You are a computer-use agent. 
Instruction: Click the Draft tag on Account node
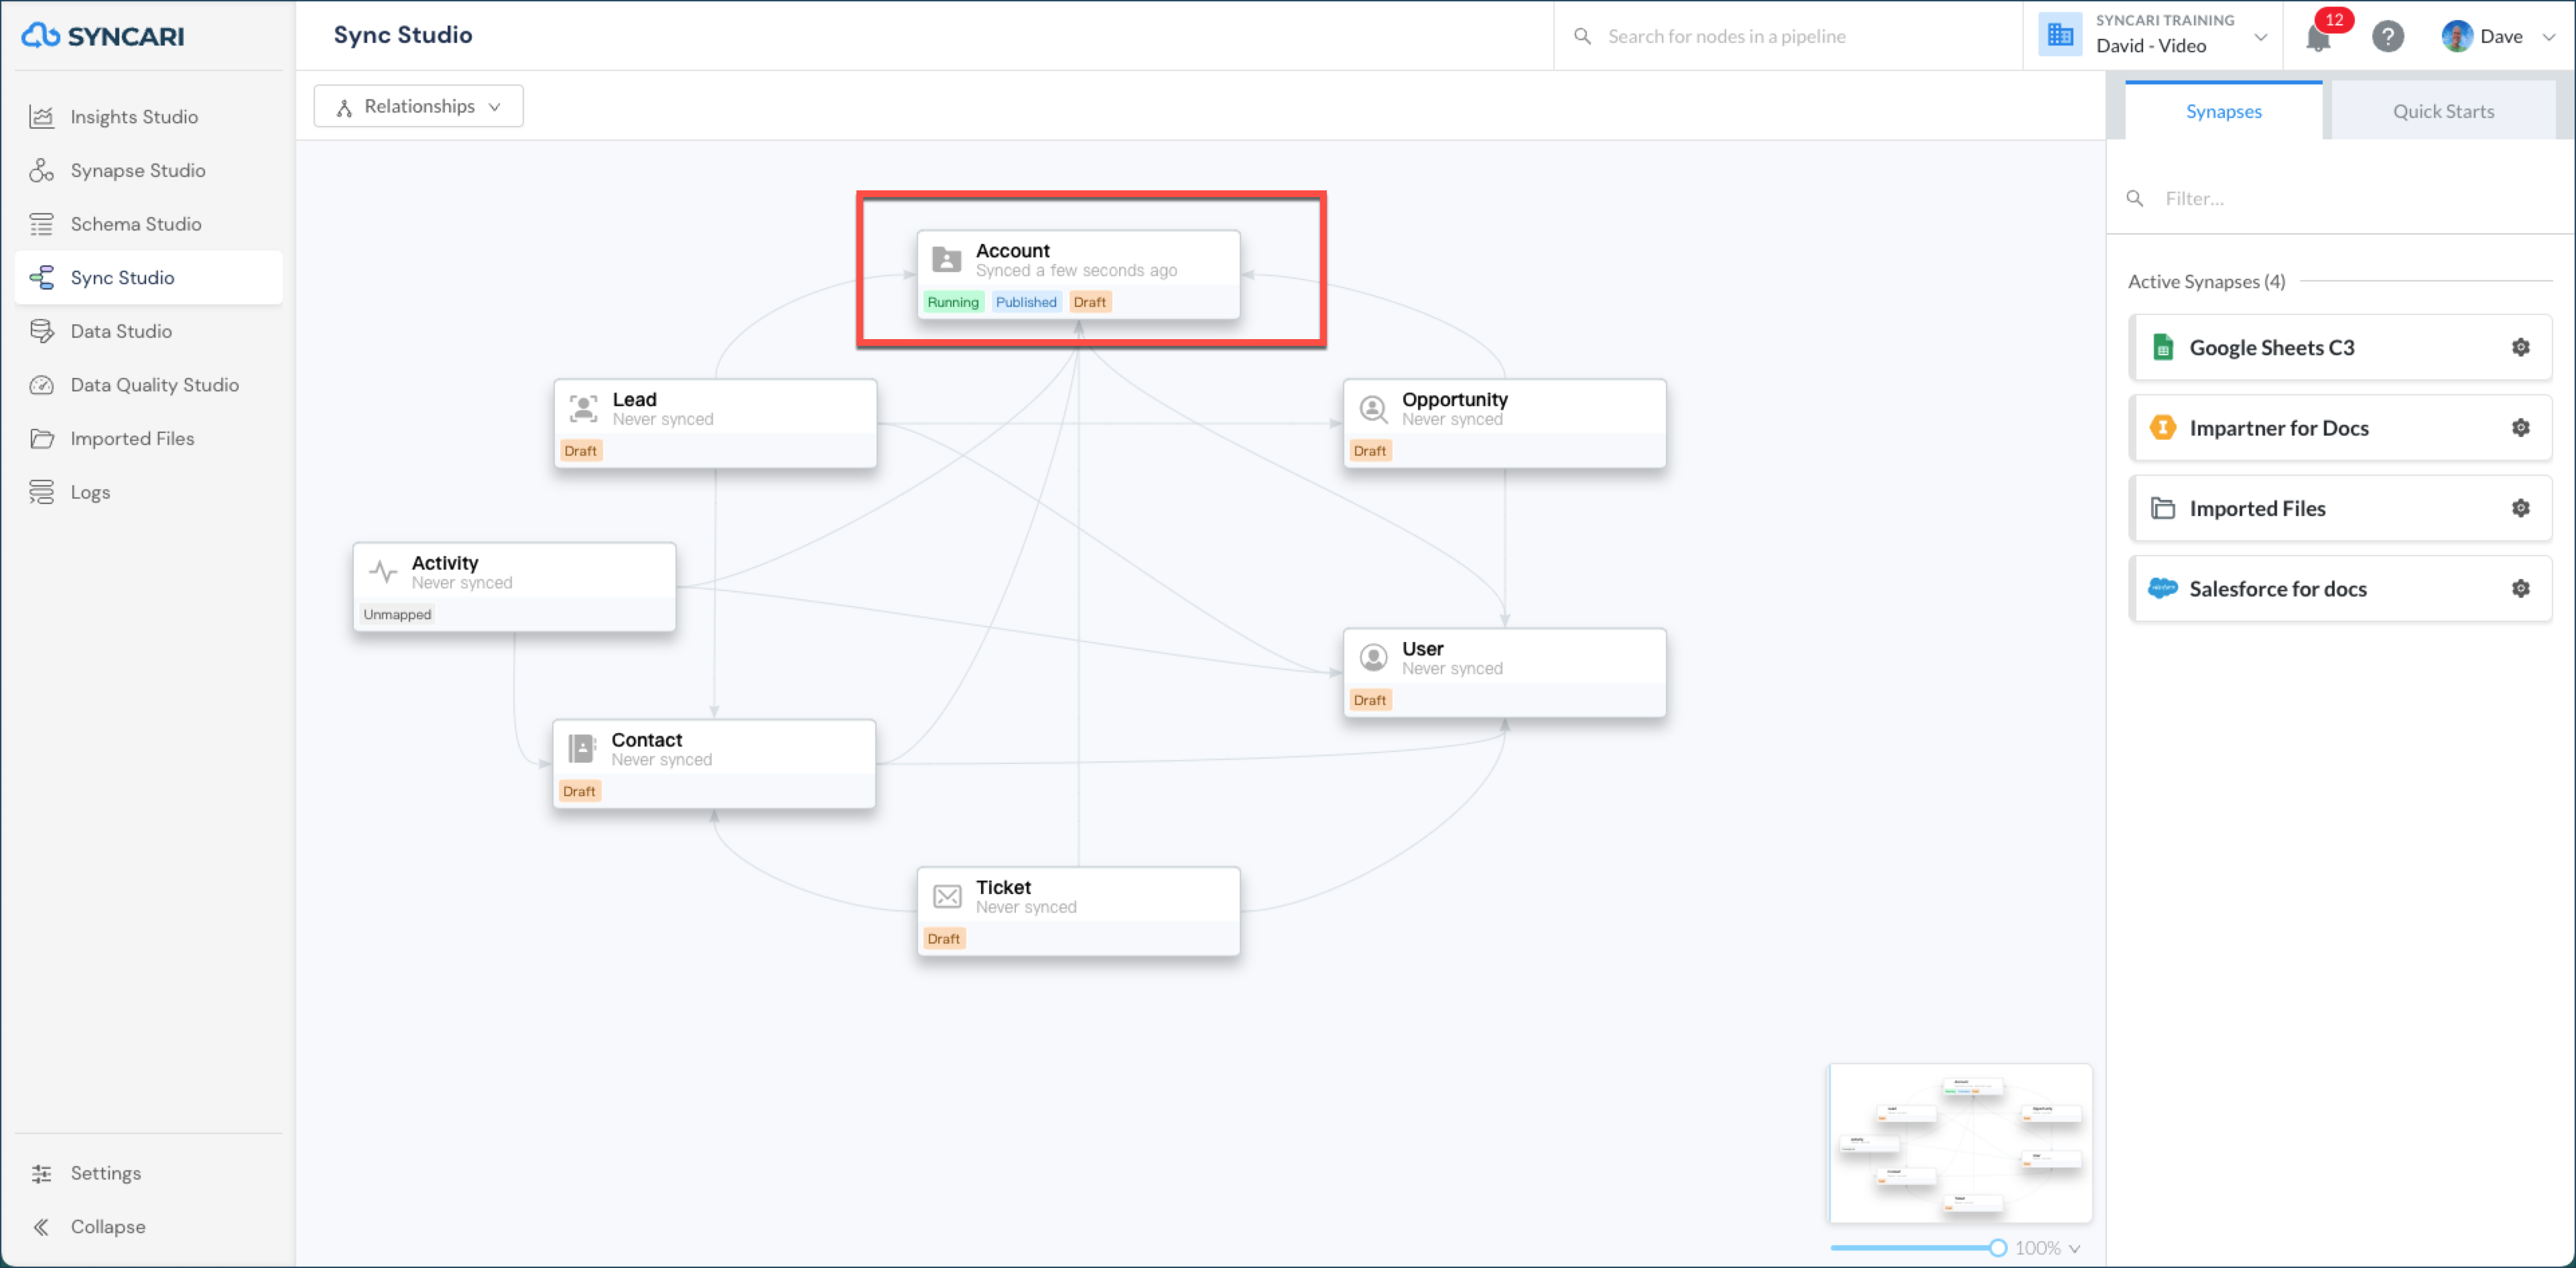pyautogui.click(x=1089, y=302)
